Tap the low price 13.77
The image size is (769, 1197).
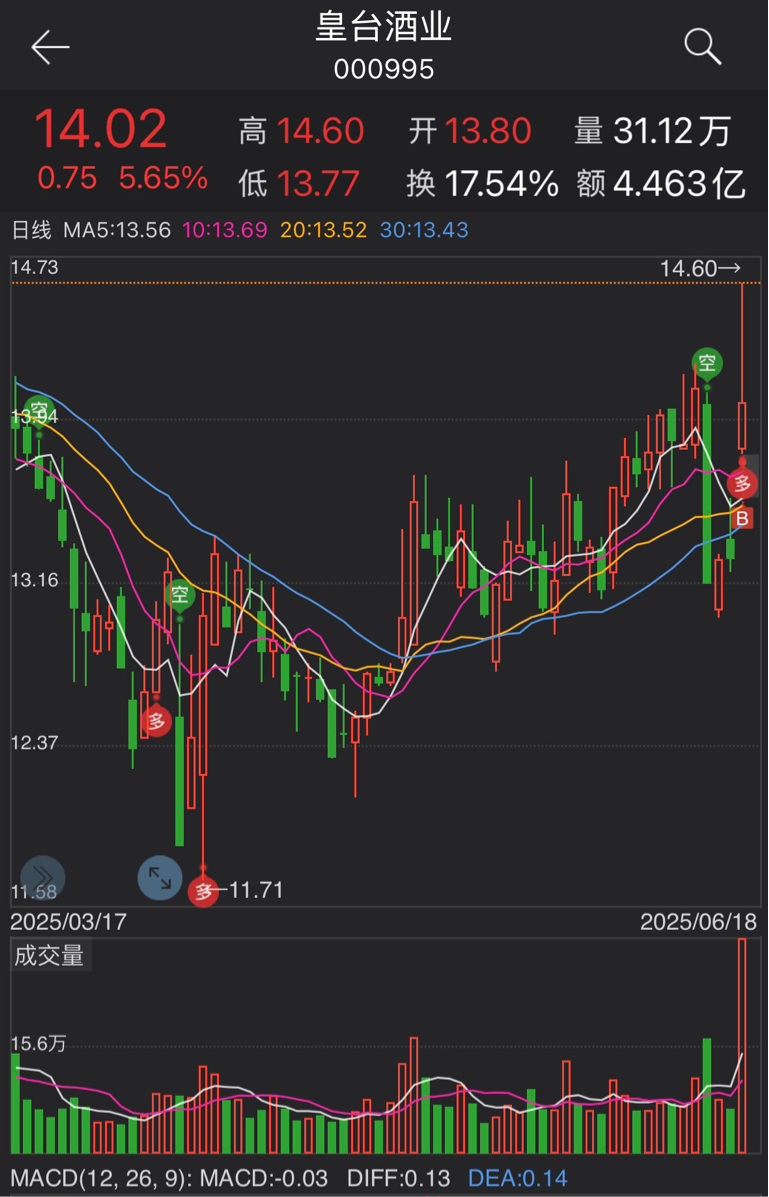(x=318, y=184)
